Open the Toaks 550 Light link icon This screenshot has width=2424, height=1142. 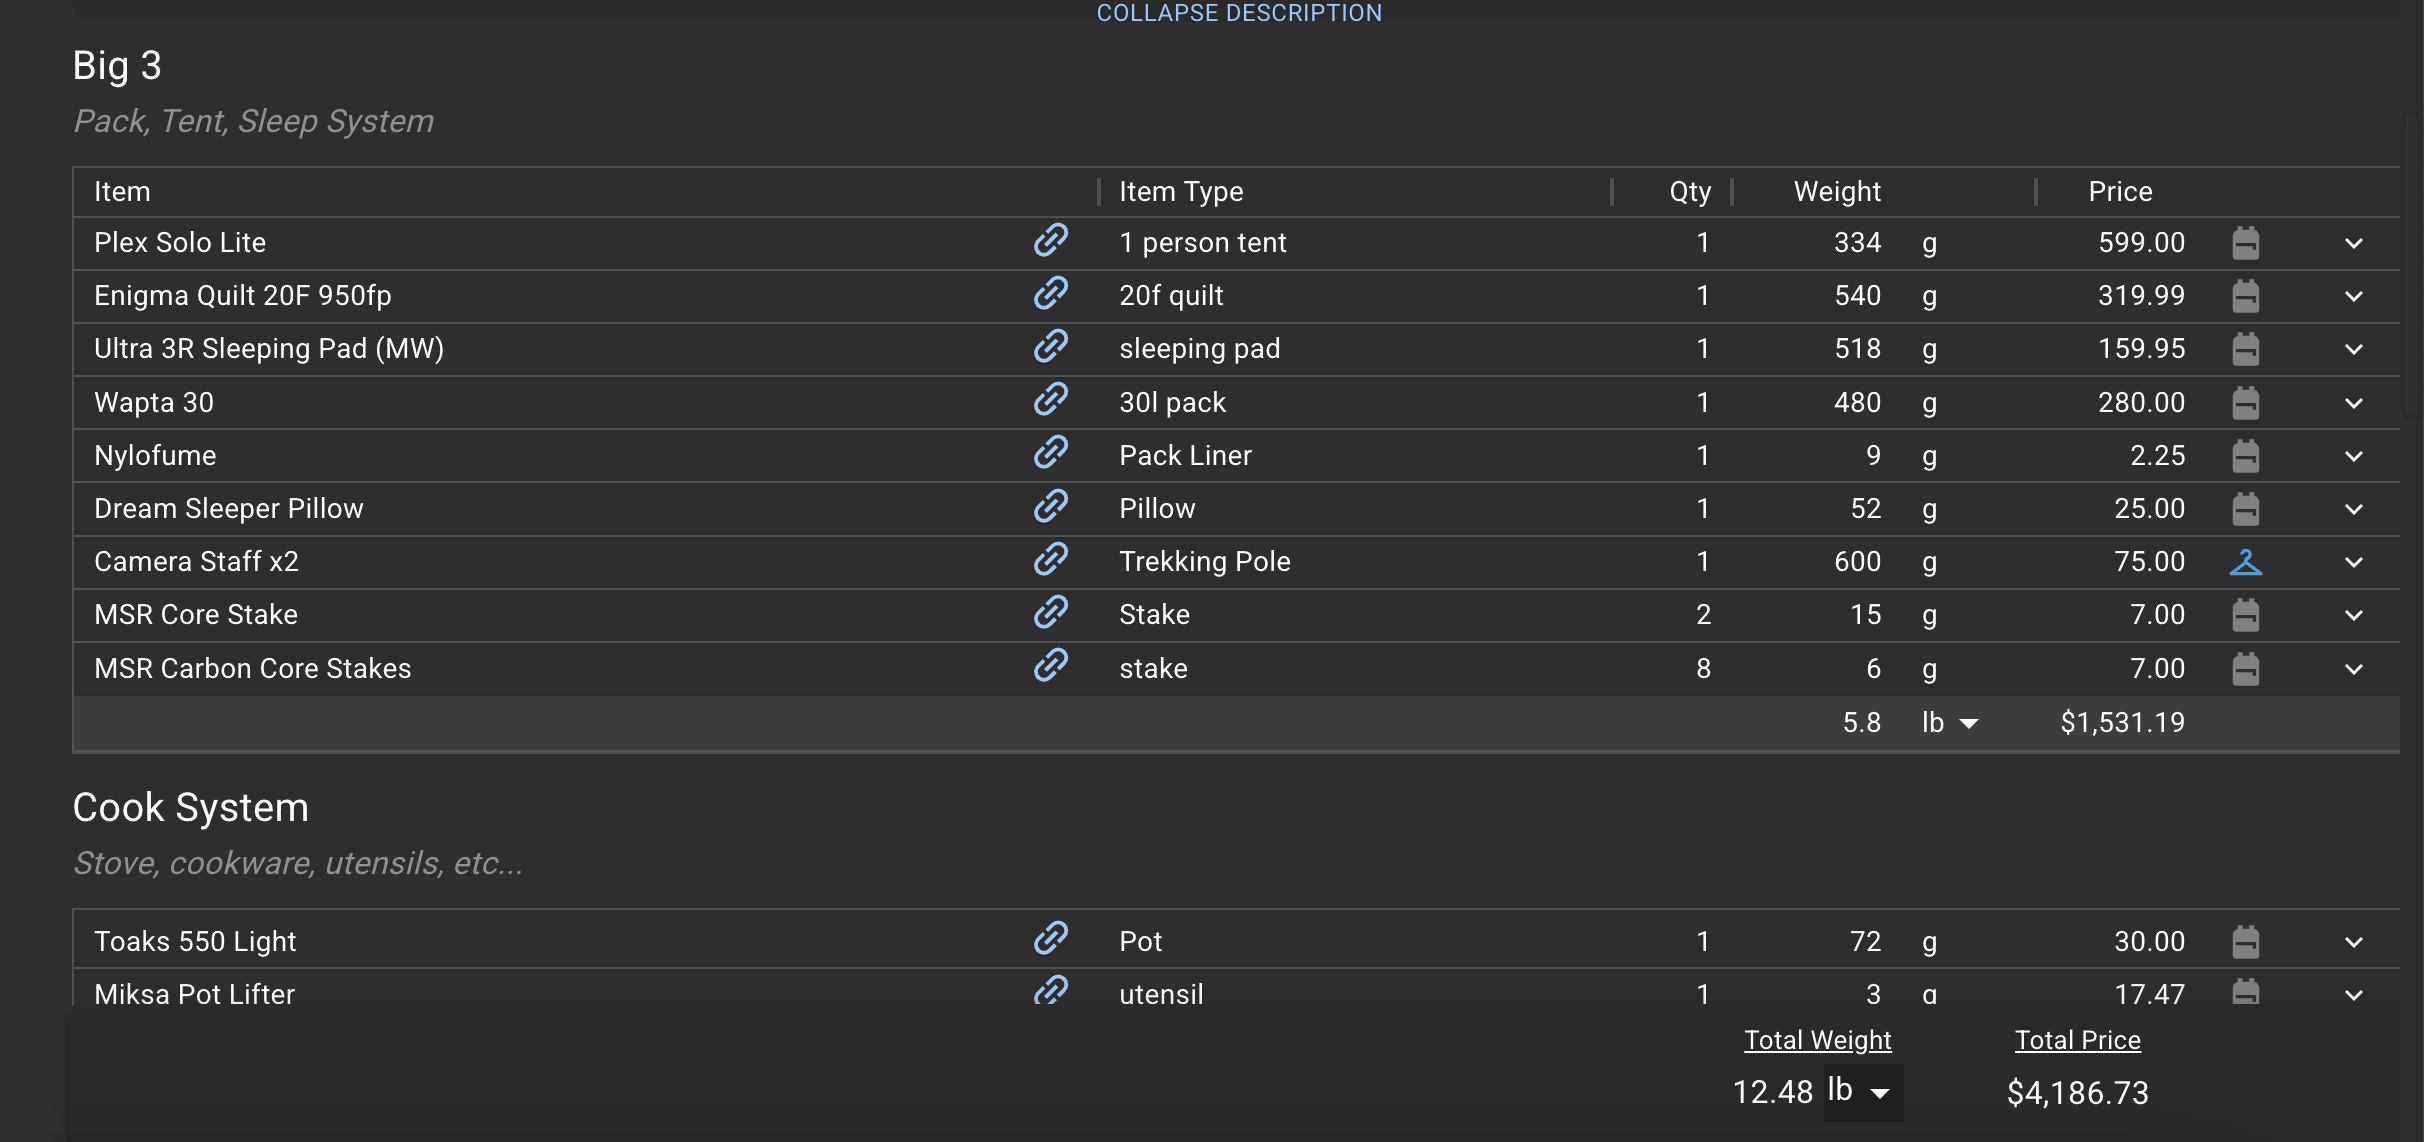[1050, 939]
